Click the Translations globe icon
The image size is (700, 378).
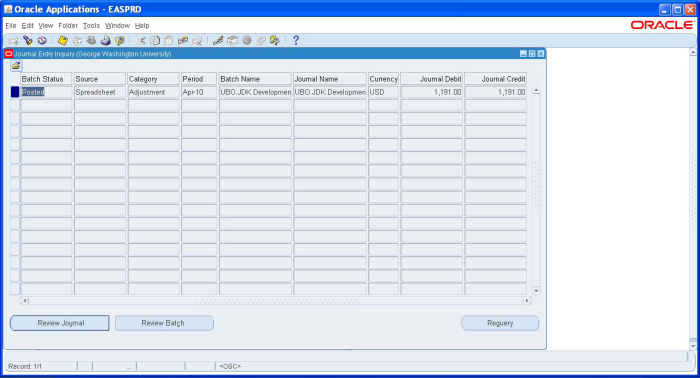[x=246, y=41]
